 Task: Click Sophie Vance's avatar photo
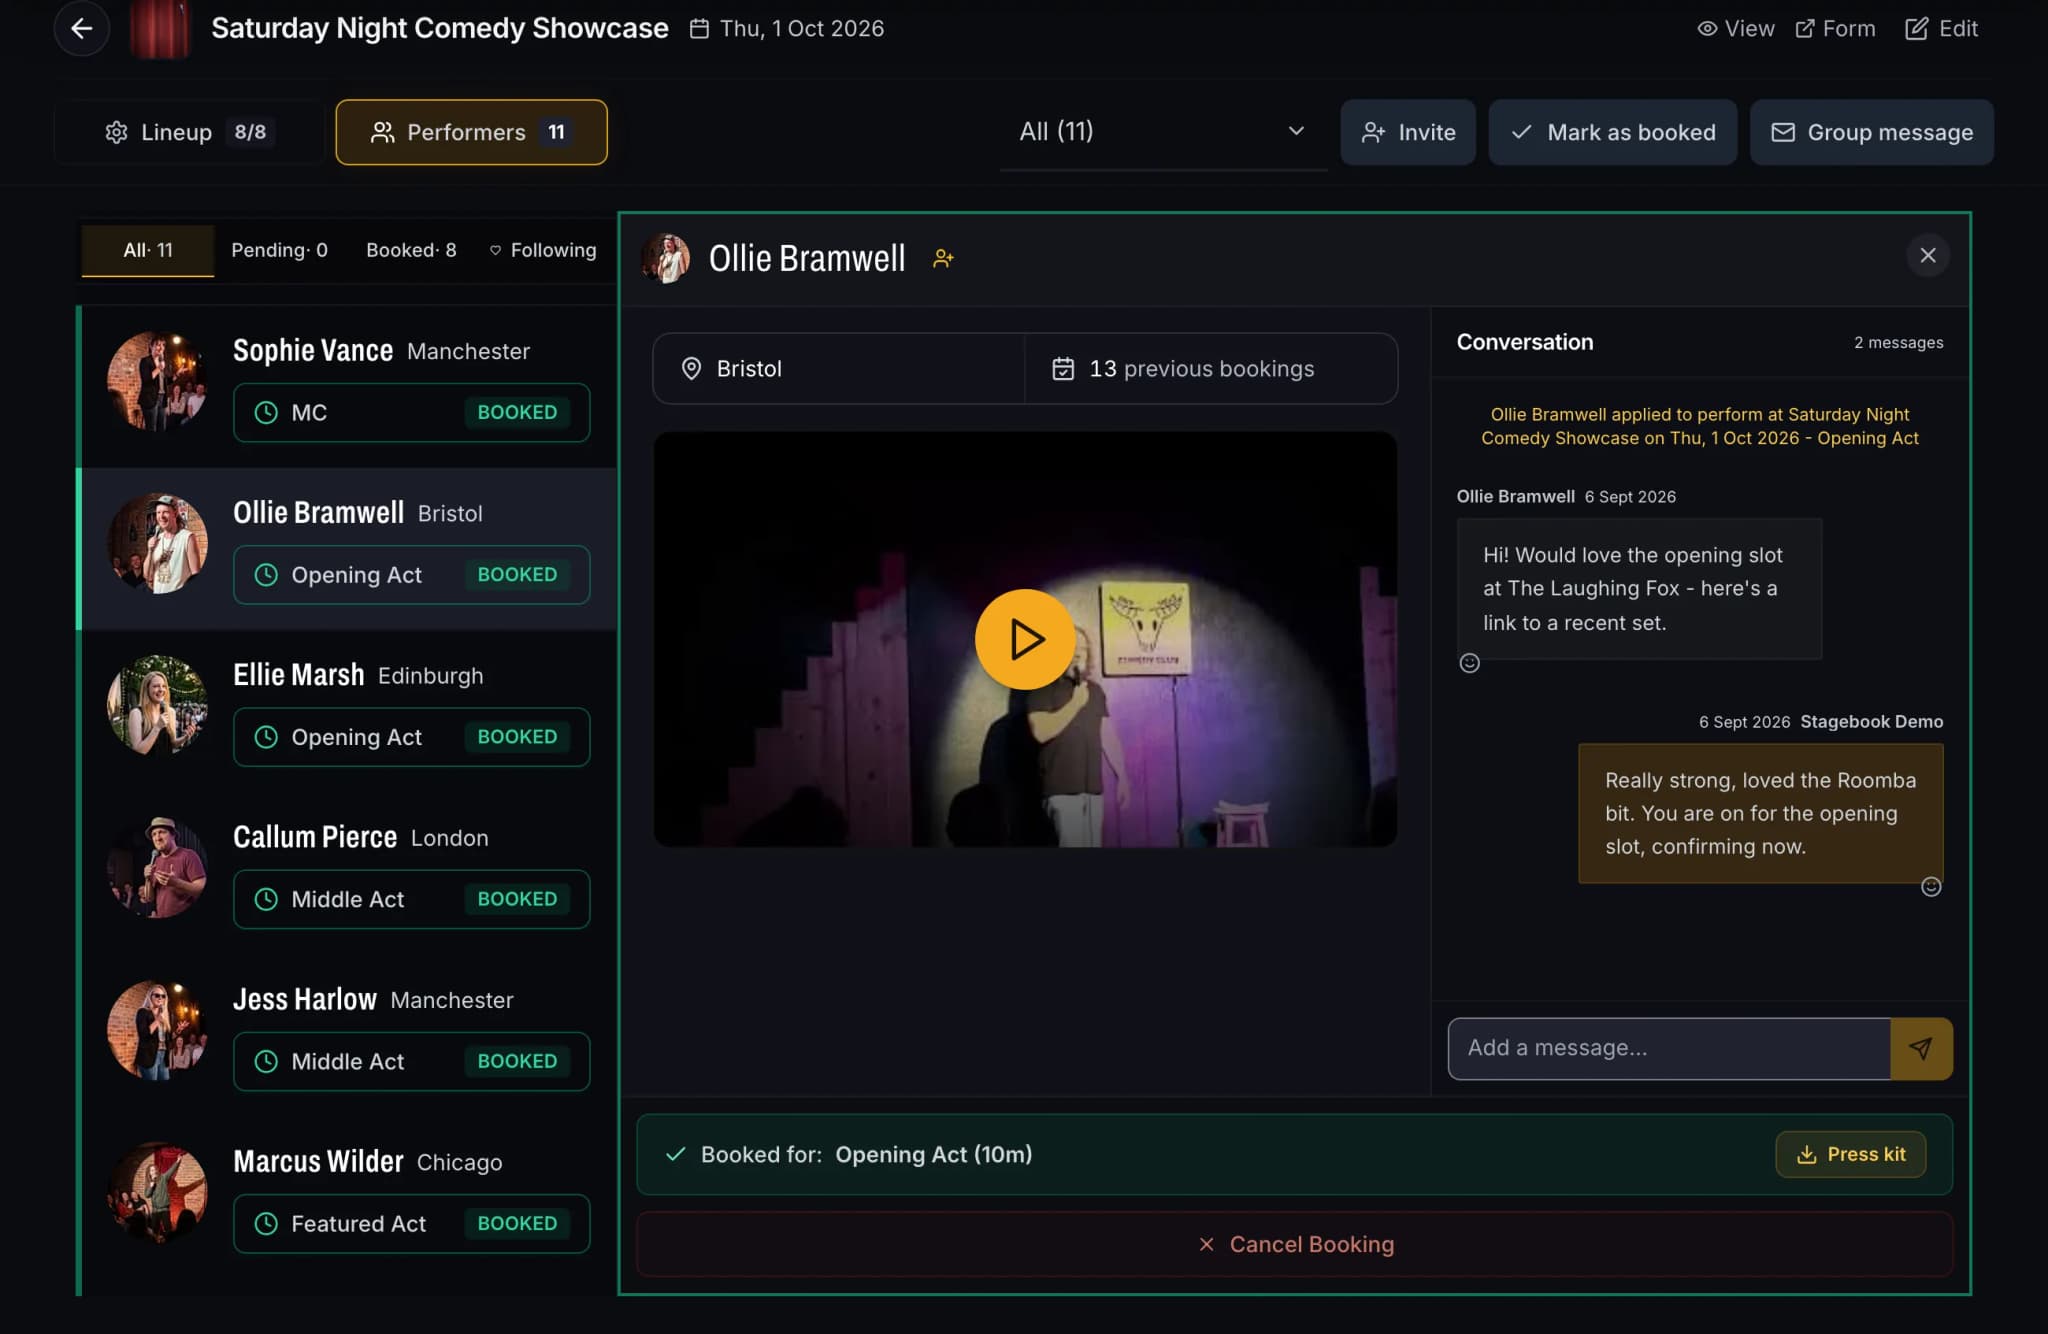pyautogui.click(x=157, y=381)
